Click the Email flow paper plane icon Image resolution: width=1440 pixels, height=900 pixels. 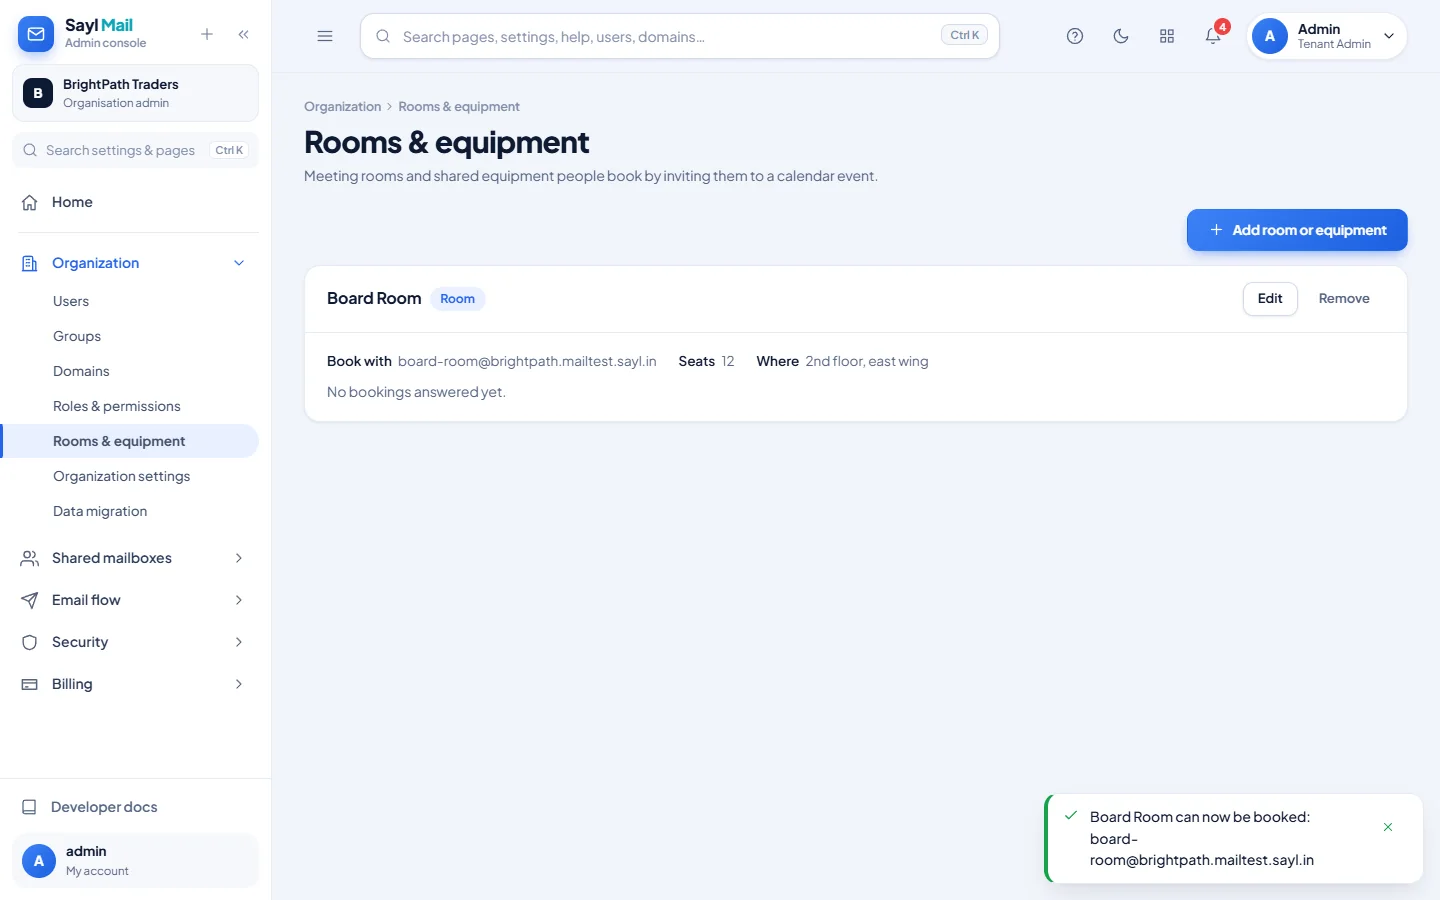[30, 600]
